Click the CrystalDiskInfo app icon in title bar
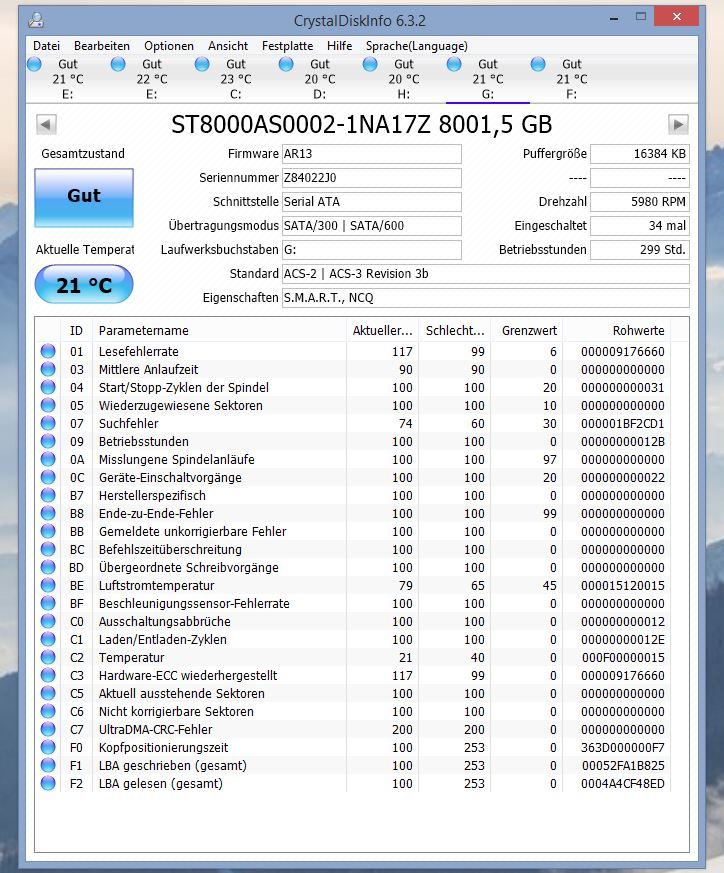 tap(36, 20)
